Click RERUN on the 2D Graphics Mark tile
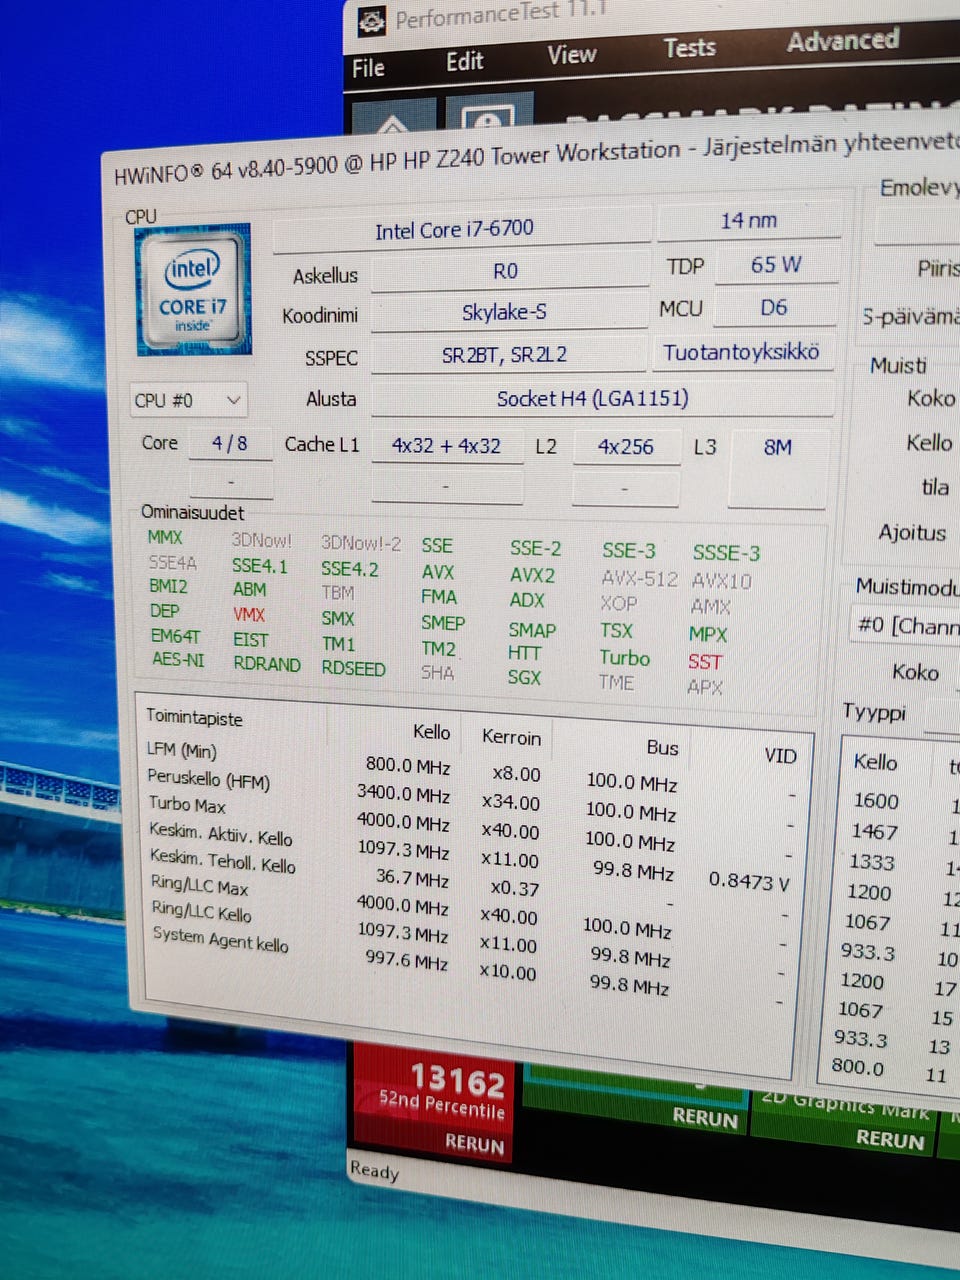The height and width of the screenshot is (1280, 960). (889, 1139)
